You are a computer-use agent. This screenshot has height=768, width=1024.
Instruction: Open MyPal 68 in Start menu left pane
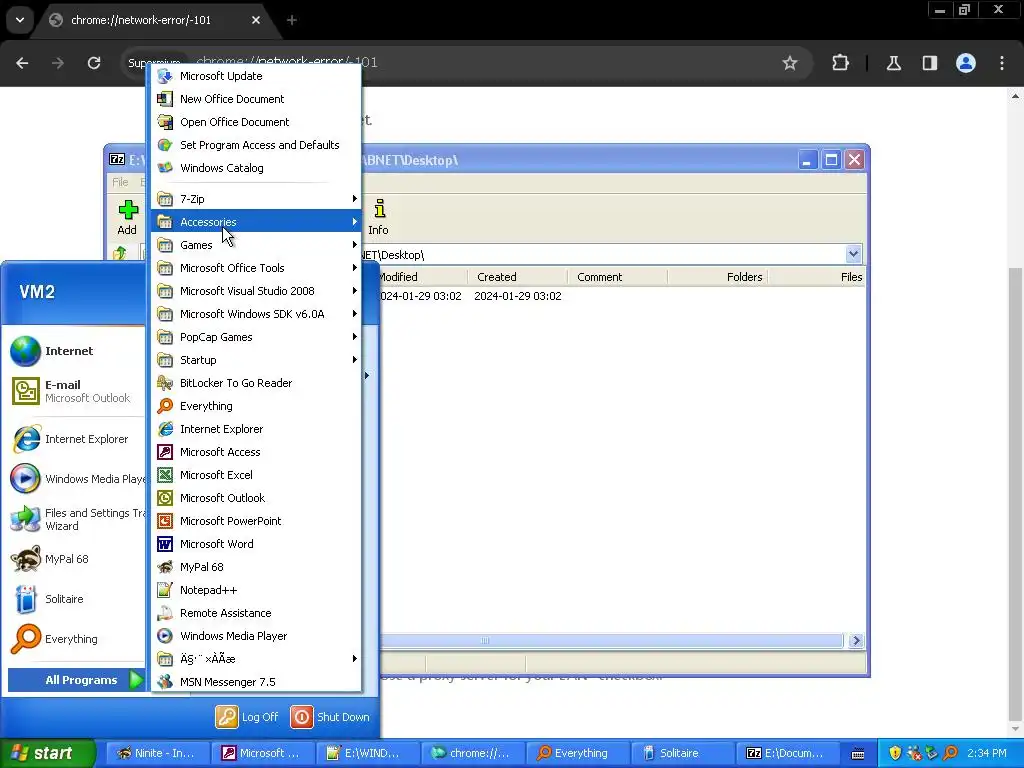pos(76,560)
